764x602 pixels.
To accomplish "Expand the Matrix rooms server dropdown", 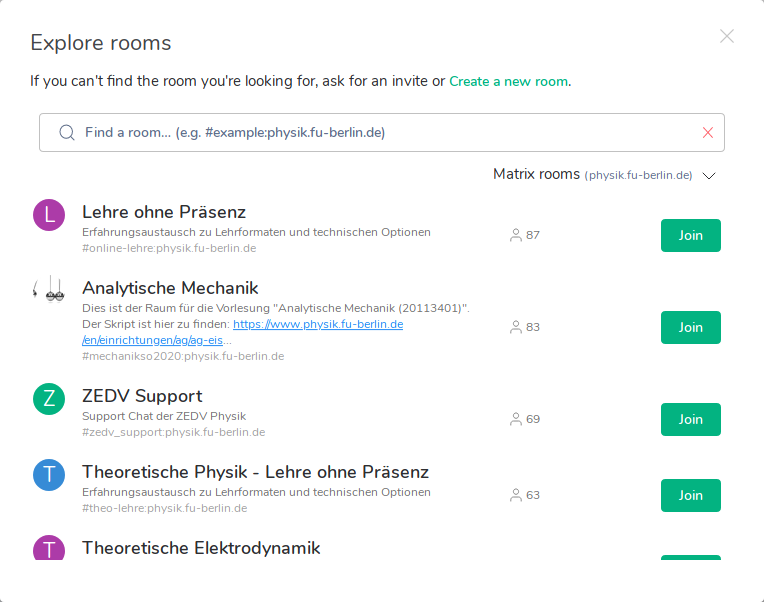I will [x=604, y=175].
